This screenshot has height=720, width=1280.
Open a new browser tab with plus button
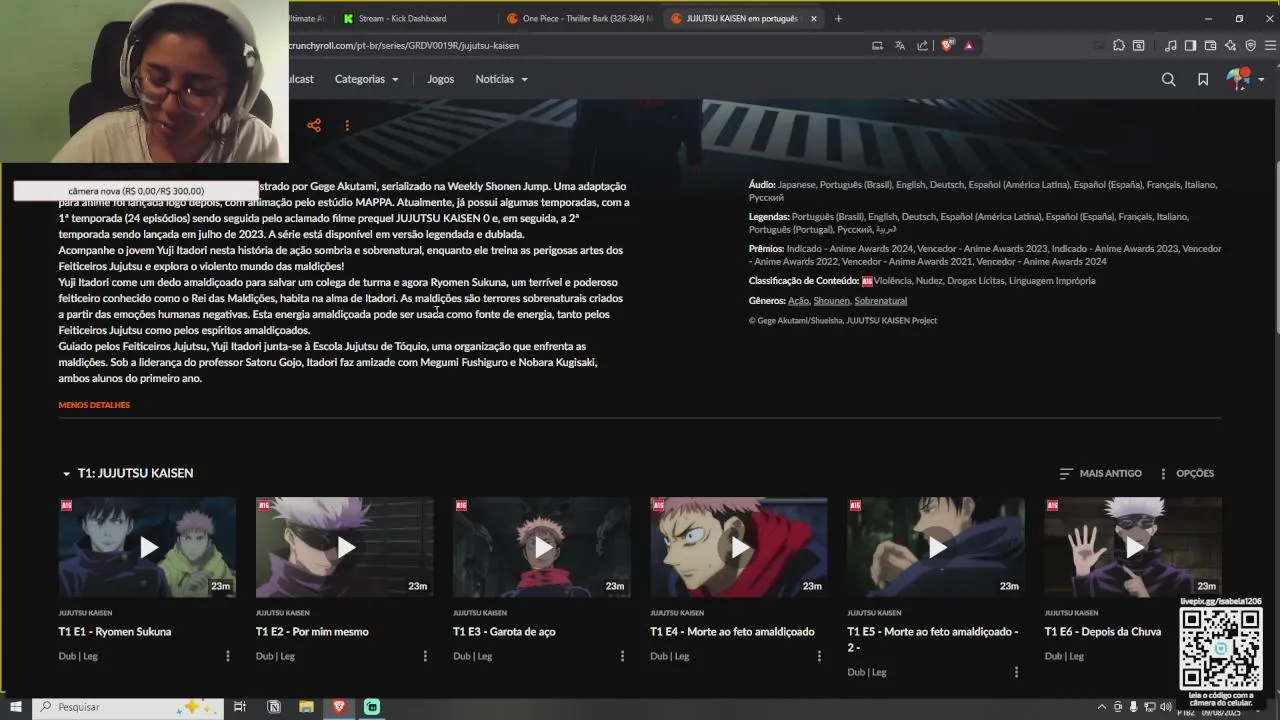coord(838,18)
